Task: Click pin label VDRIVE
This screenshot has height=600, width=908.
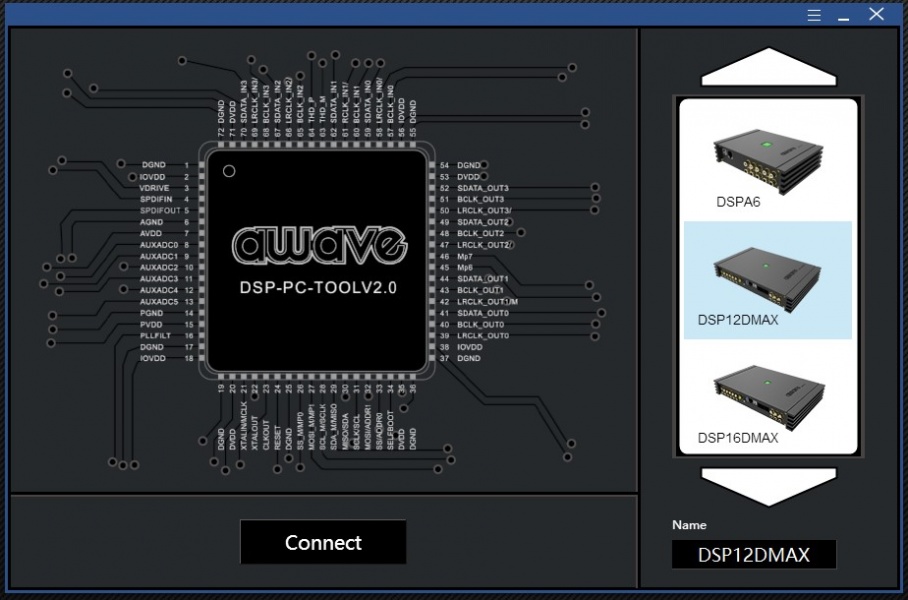Action: pos(154,188)
